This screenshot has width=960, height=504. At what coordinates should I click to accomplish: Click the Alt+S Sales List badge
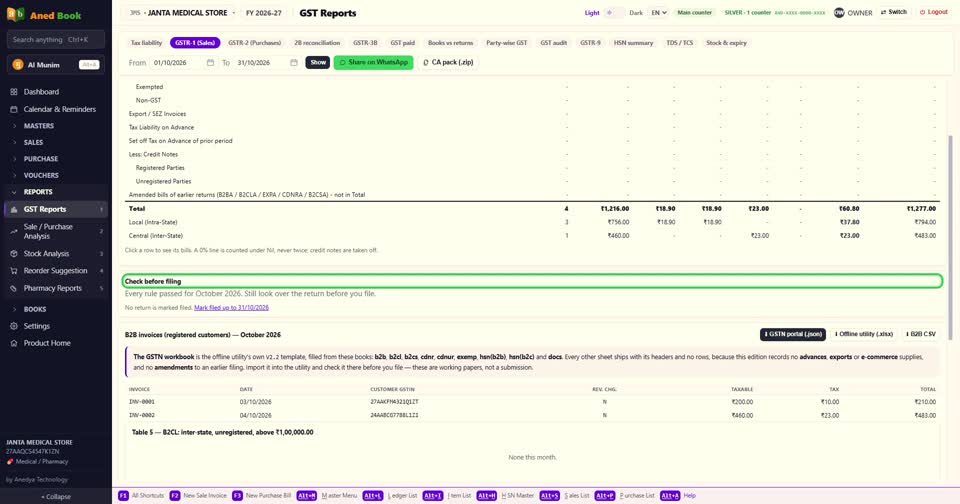(549, 495)
